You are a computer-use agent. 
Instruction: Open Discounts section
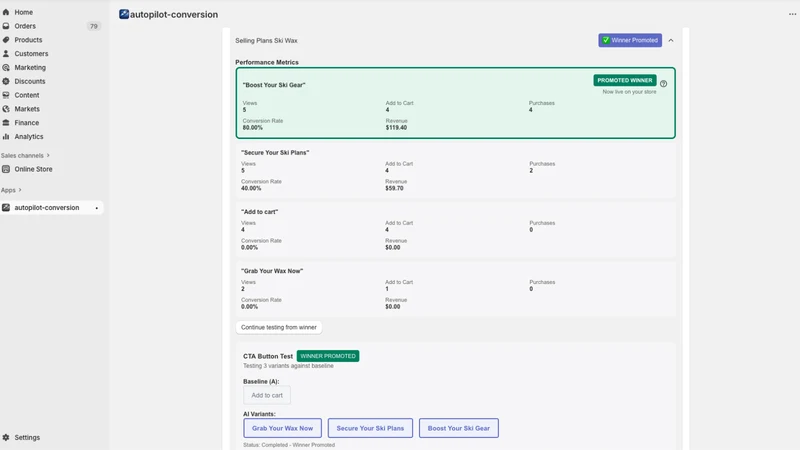(30, 81)
